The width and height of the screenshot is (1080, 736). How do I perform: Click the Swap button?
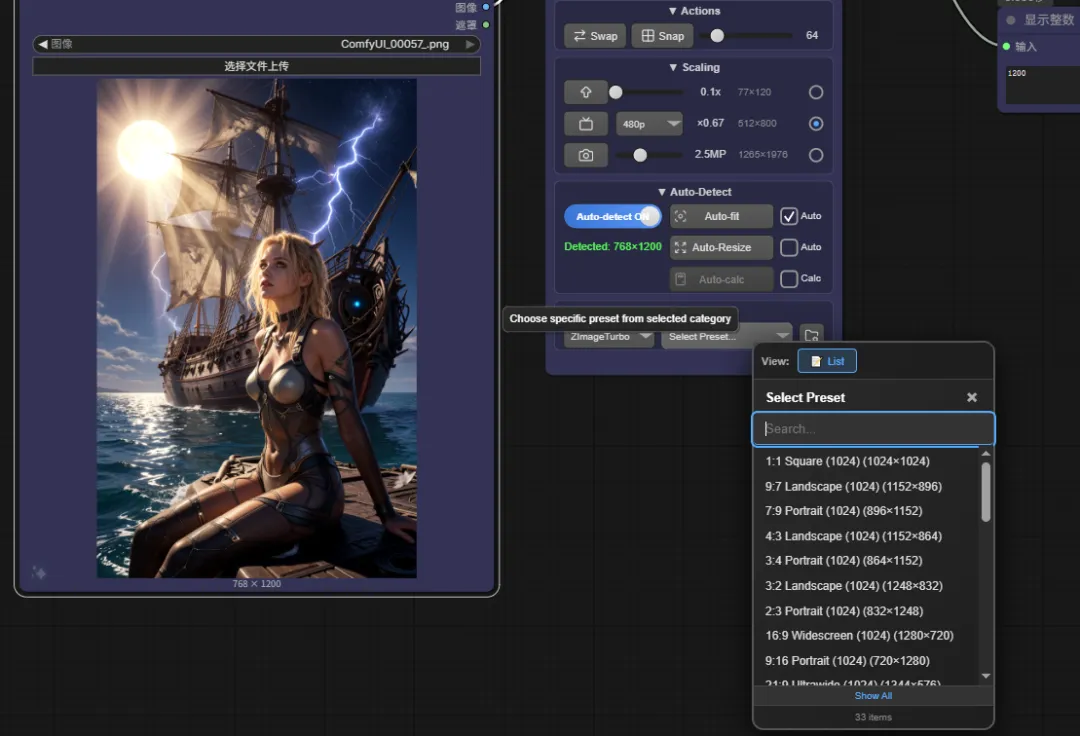(595, 36)
